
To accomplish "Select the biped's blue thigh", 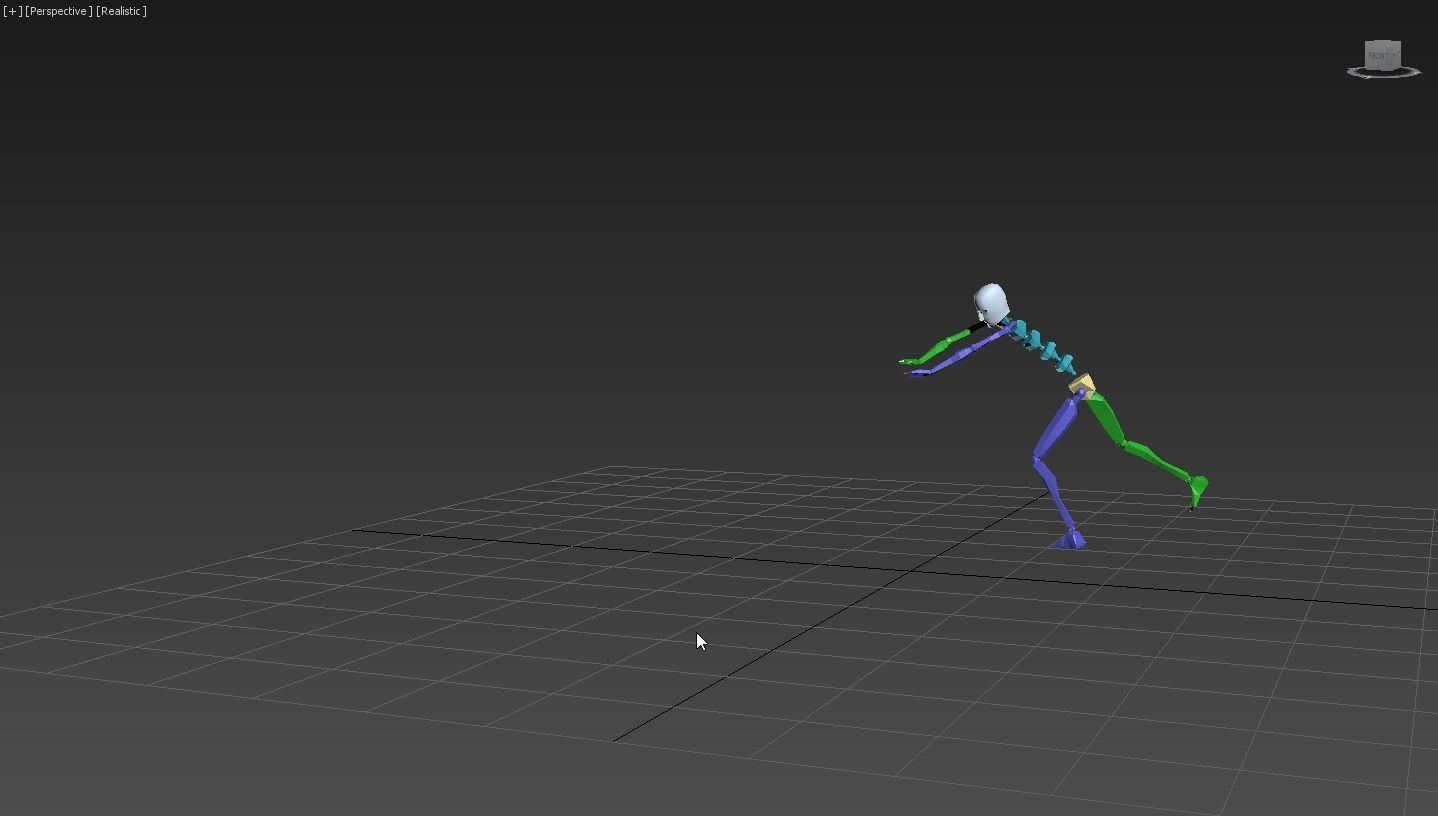I will click(1058, 427).
